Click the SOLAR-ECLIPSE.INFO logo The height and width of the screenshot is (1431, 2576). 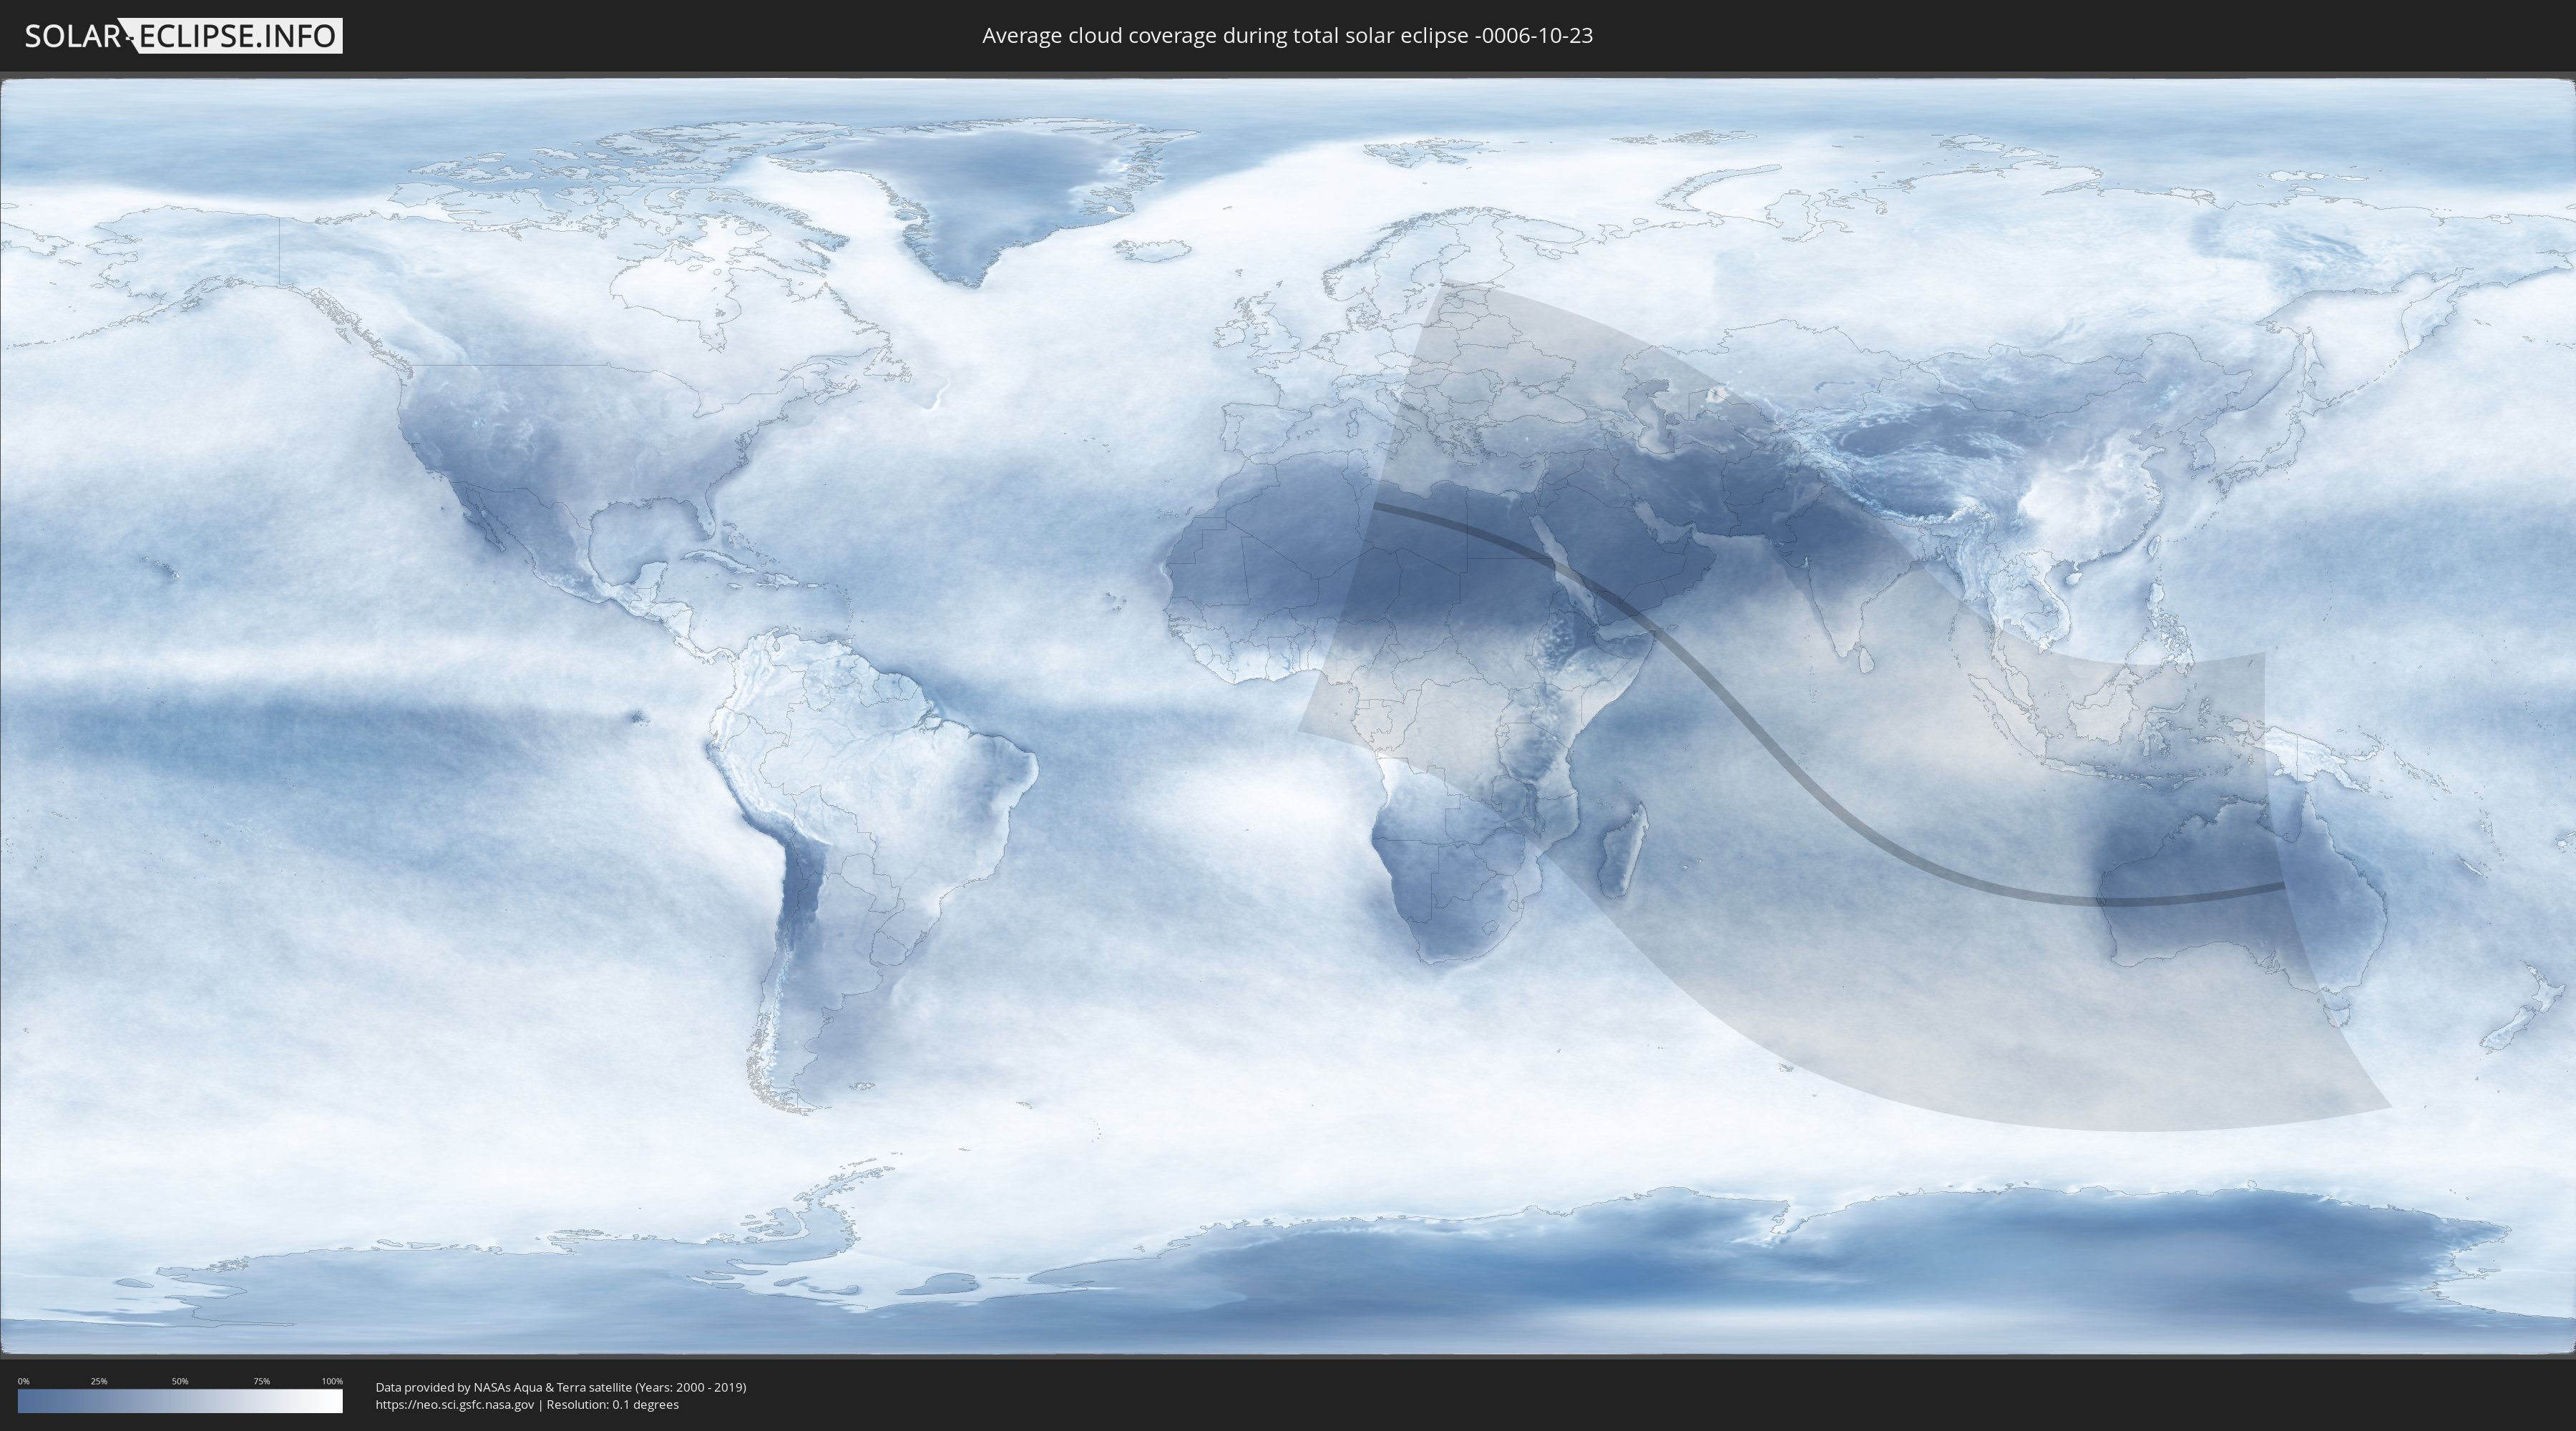[x=183, y=36]
